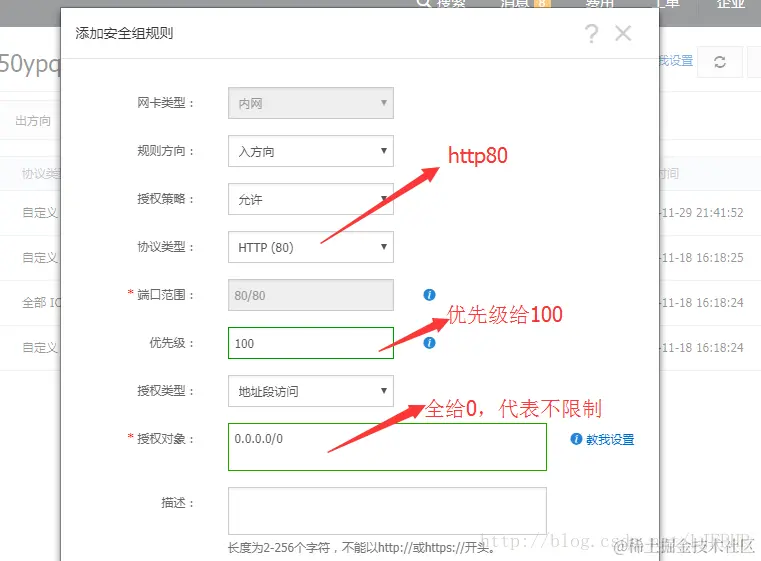The width and height of the screenshot is (761, 561).
Task: Close the add security group rule dialog
Action: pos(623,33)
